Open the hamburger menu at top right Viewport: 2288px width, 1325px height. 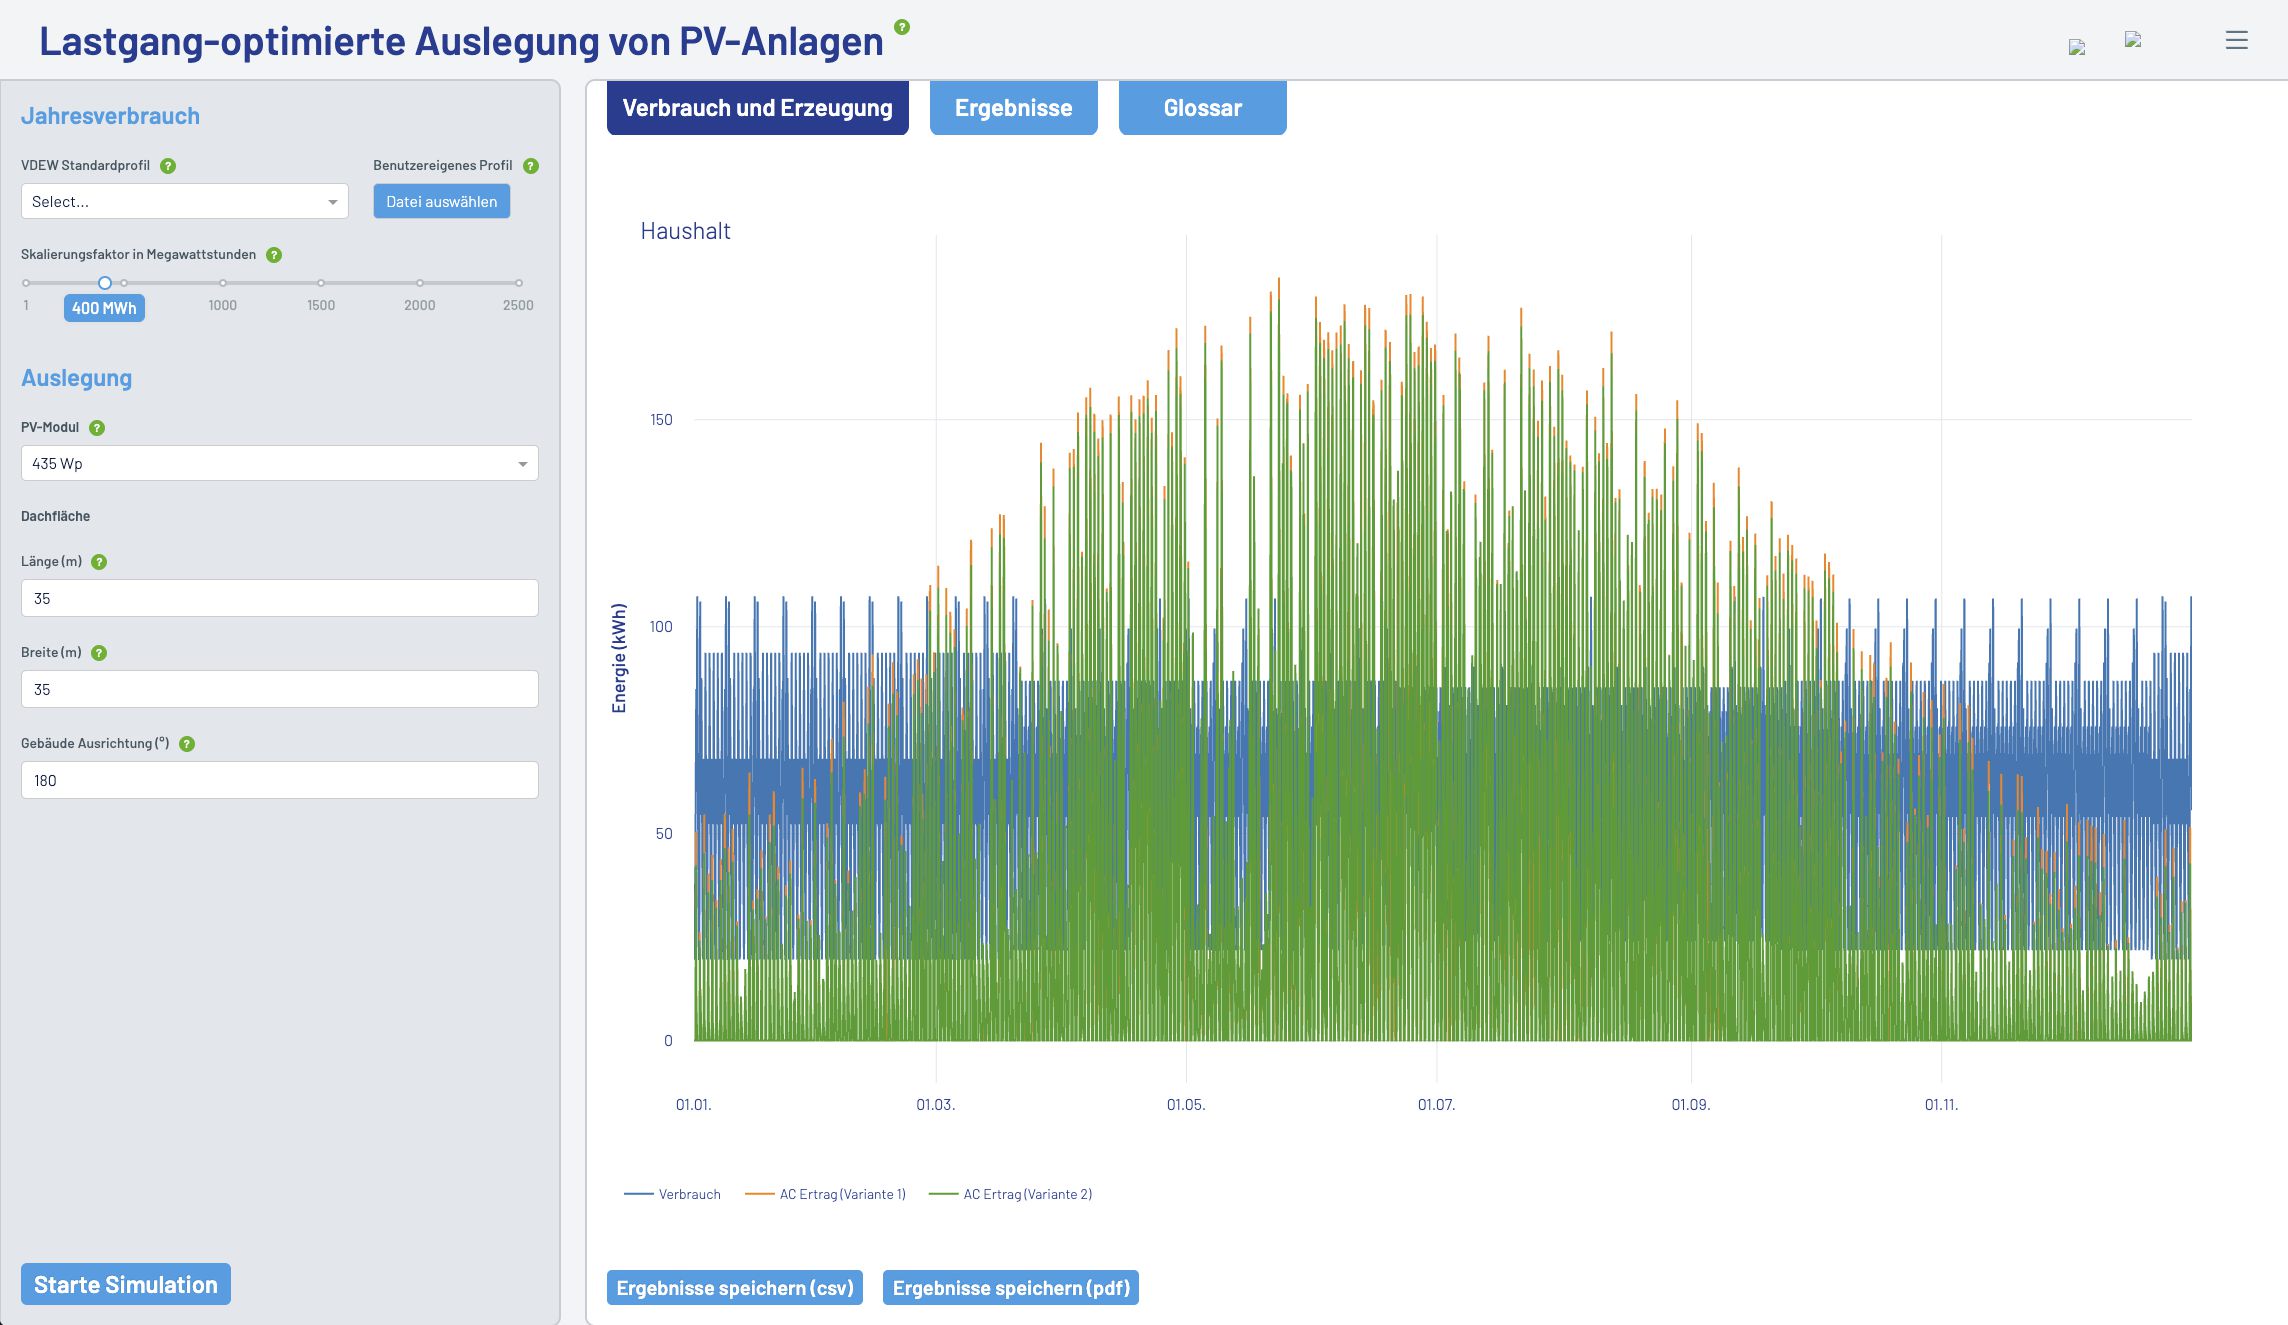[2236, 40]
